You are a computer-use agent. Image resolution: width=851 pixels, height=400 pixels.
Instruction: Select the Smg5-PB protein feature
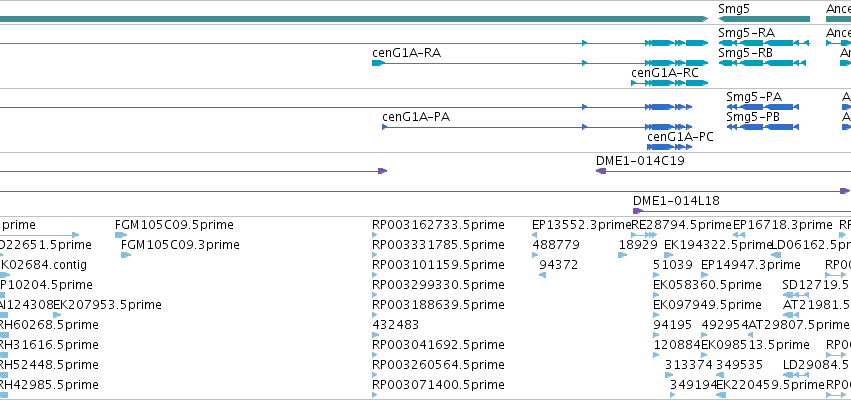click(x=763, y=127)
